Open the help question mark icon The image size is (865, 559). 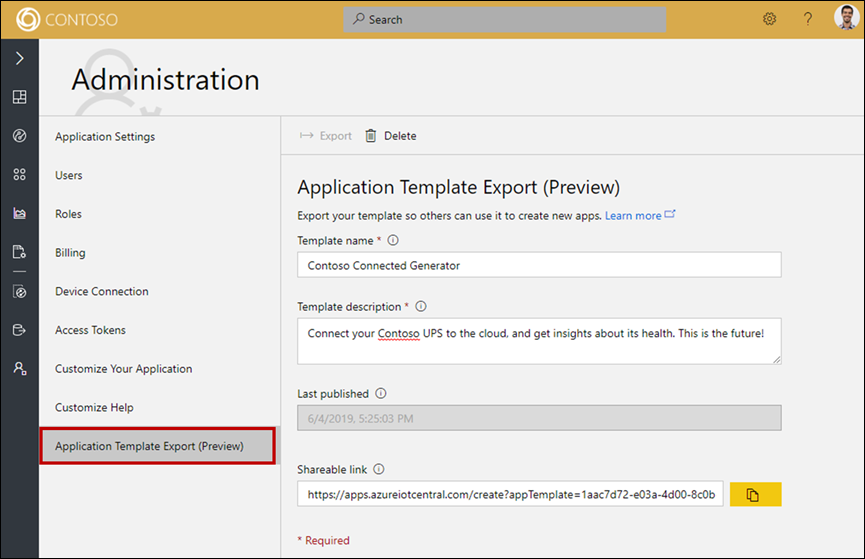pos(808,19)
